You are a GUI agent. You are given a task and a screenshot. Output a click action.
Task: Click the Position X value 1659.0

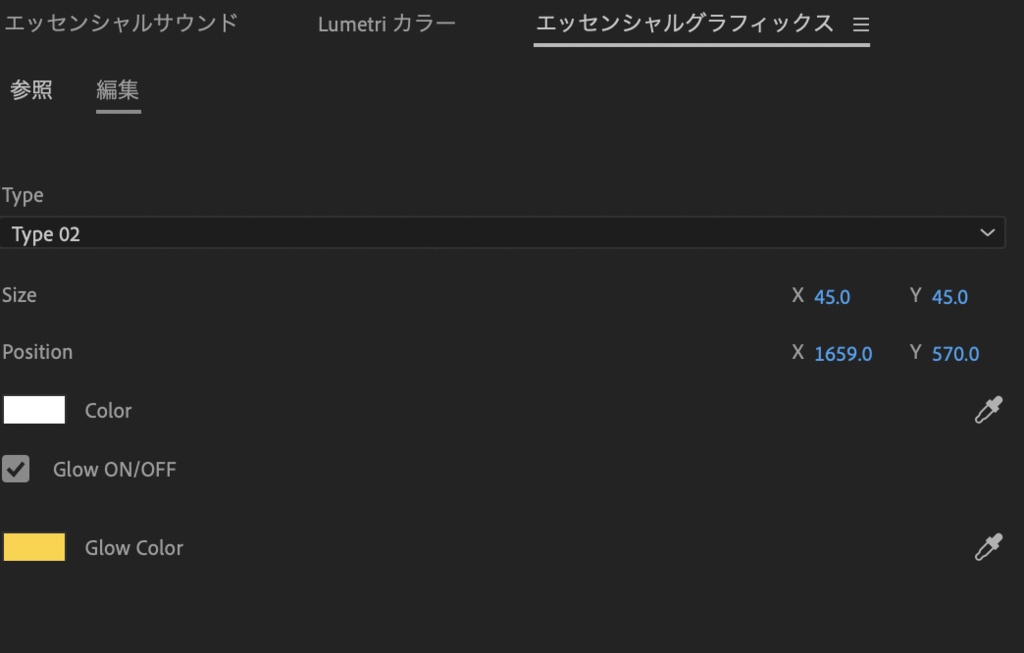tap(845, 353)
